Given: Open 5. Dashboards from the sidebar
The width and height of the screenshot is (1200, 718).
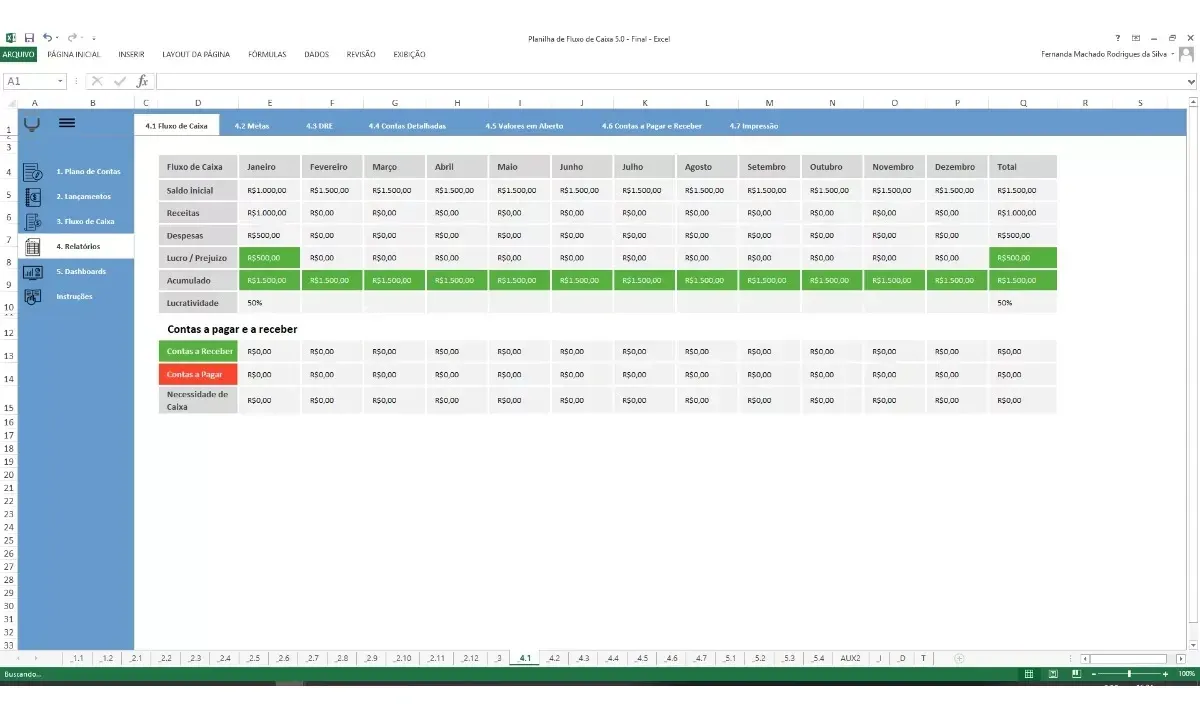Looking at the screenshot, I should (x=81, y=272).
